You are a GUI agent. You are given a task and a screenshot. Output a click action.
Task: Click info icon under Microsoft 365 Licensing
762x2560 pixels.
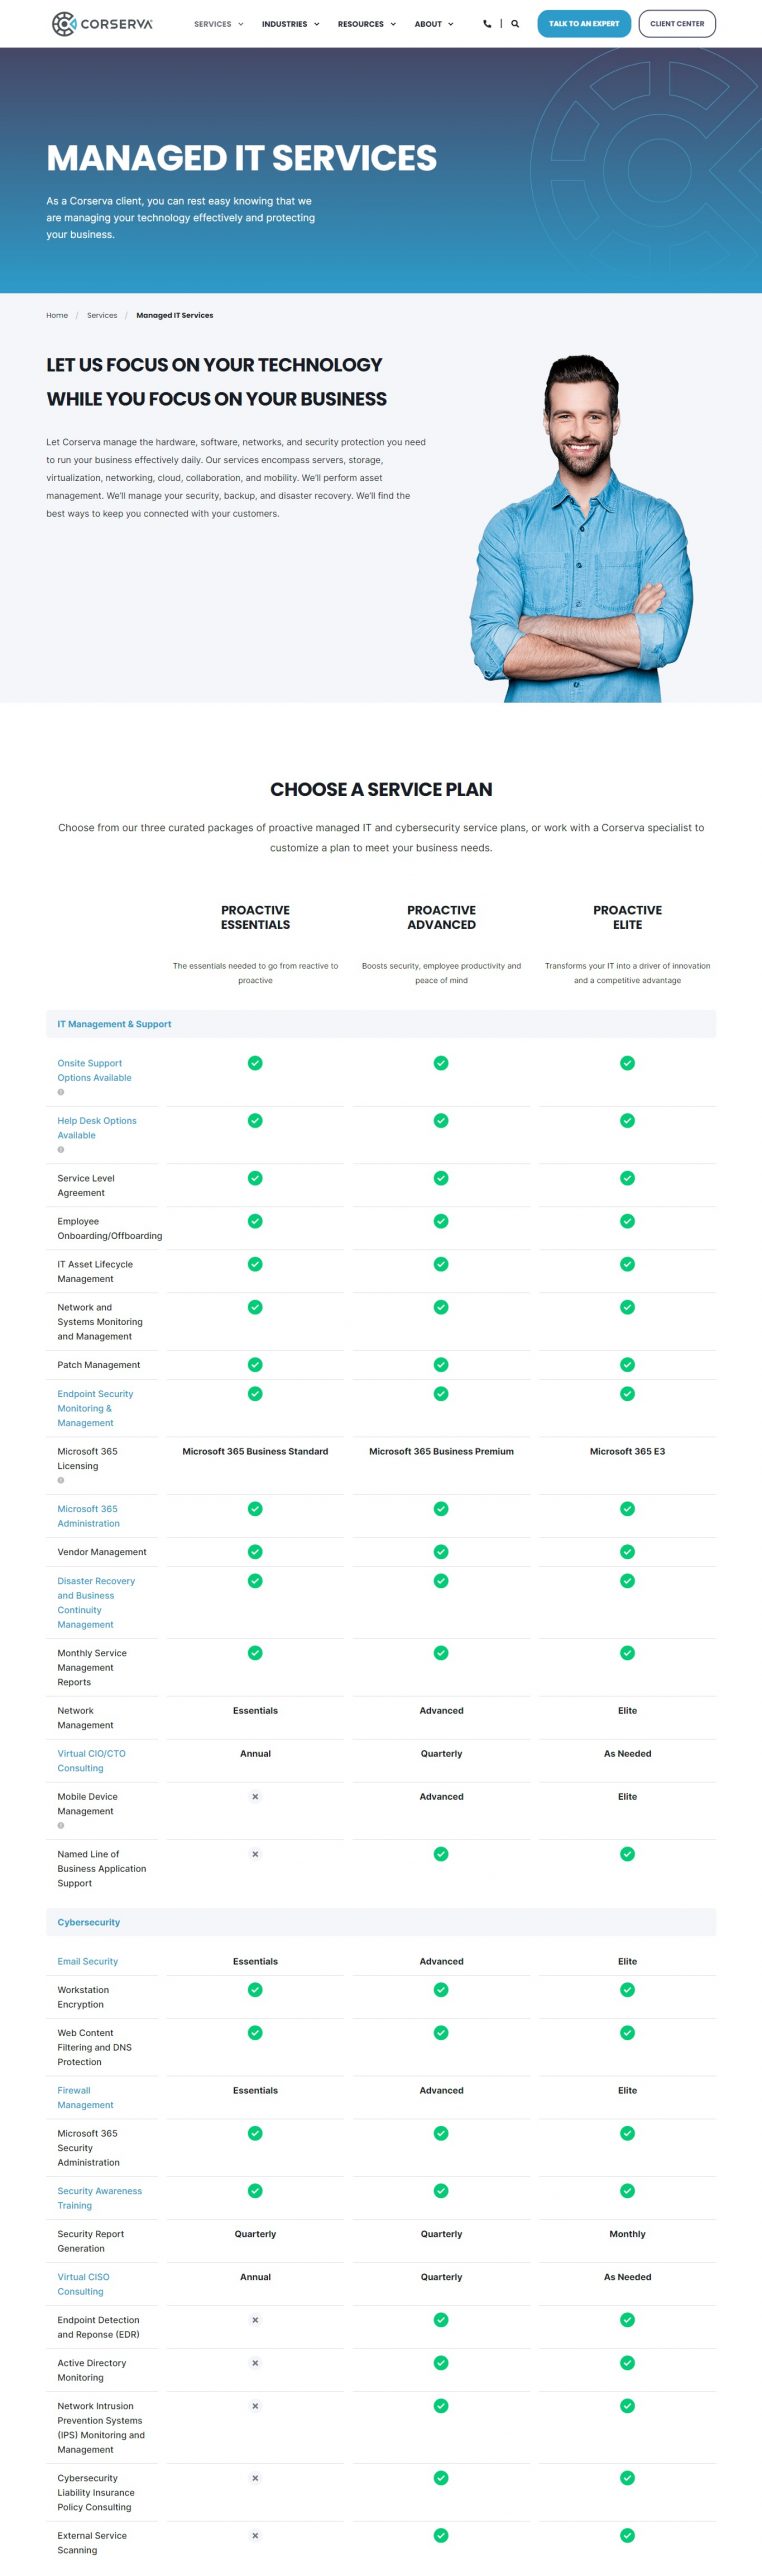[61, 1480]
